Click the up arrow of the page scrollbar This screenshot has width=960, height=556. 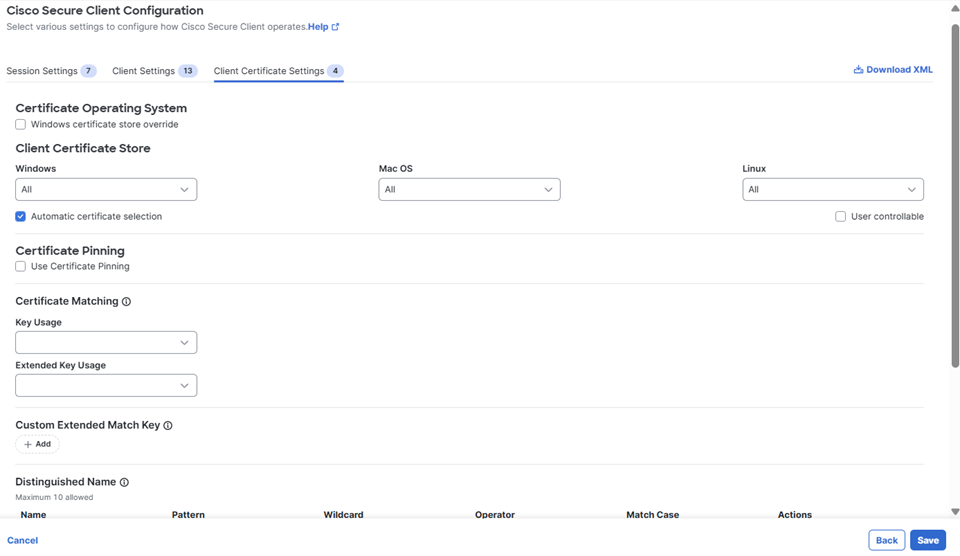(954, 9)
